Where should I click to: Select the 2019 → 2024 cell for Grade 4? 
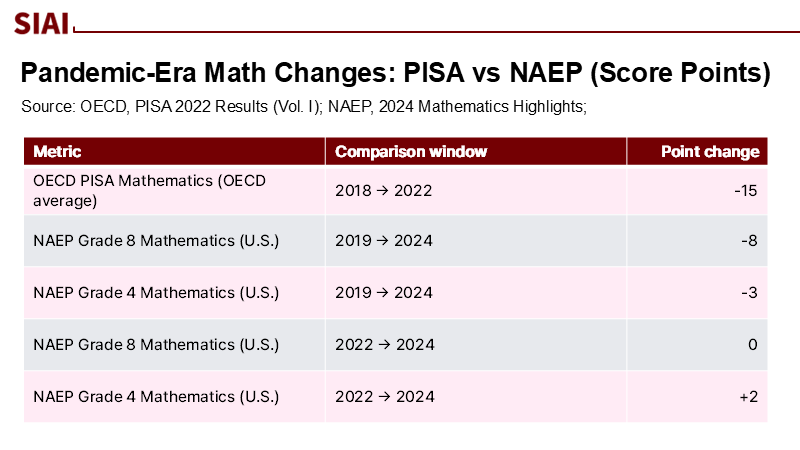[x=384, y=292]
